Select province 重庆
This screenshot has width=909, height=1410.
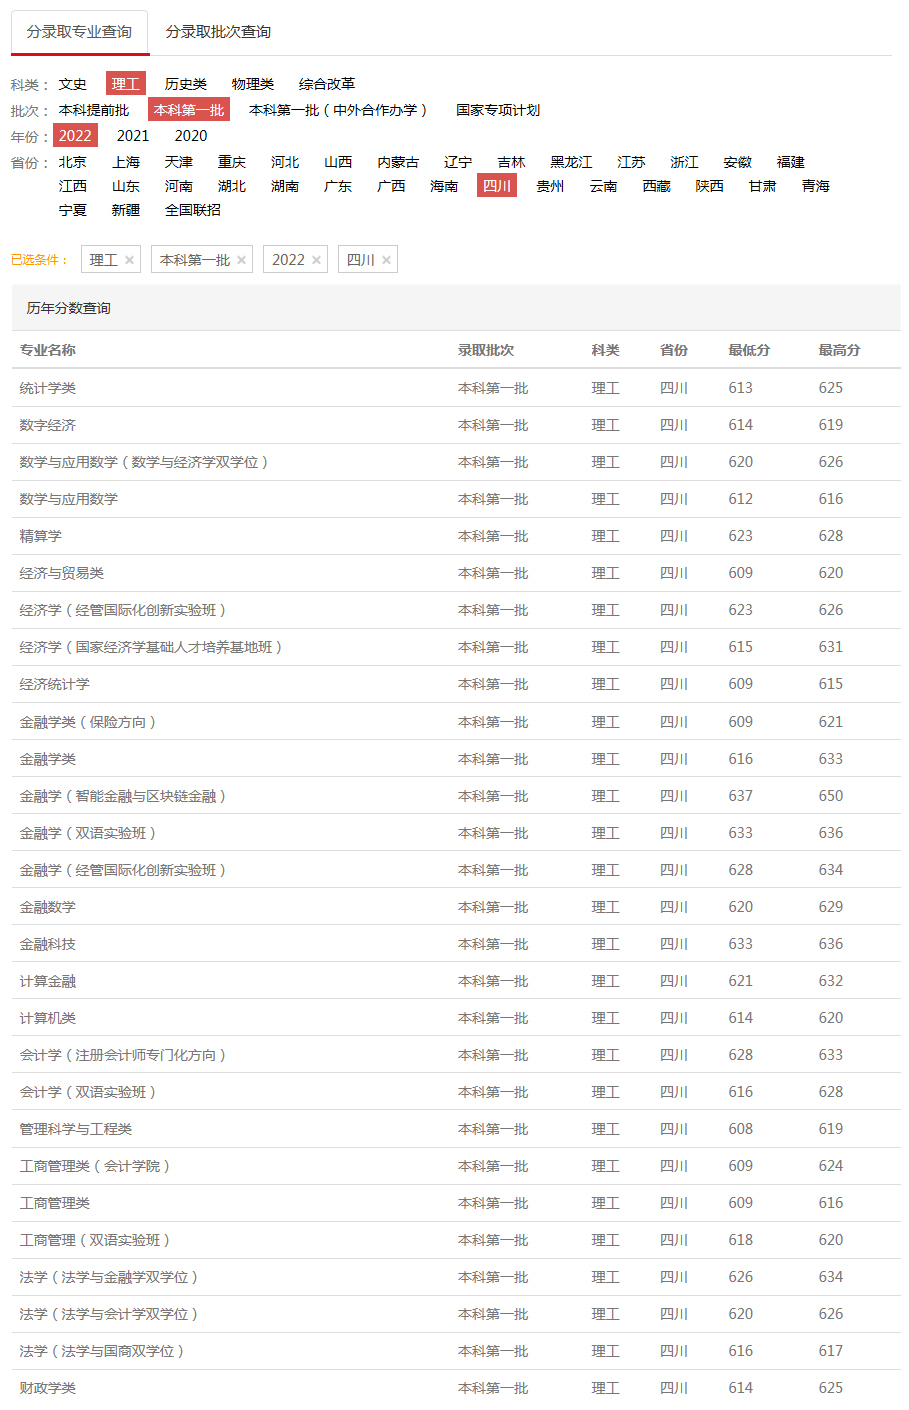point(232,162)
